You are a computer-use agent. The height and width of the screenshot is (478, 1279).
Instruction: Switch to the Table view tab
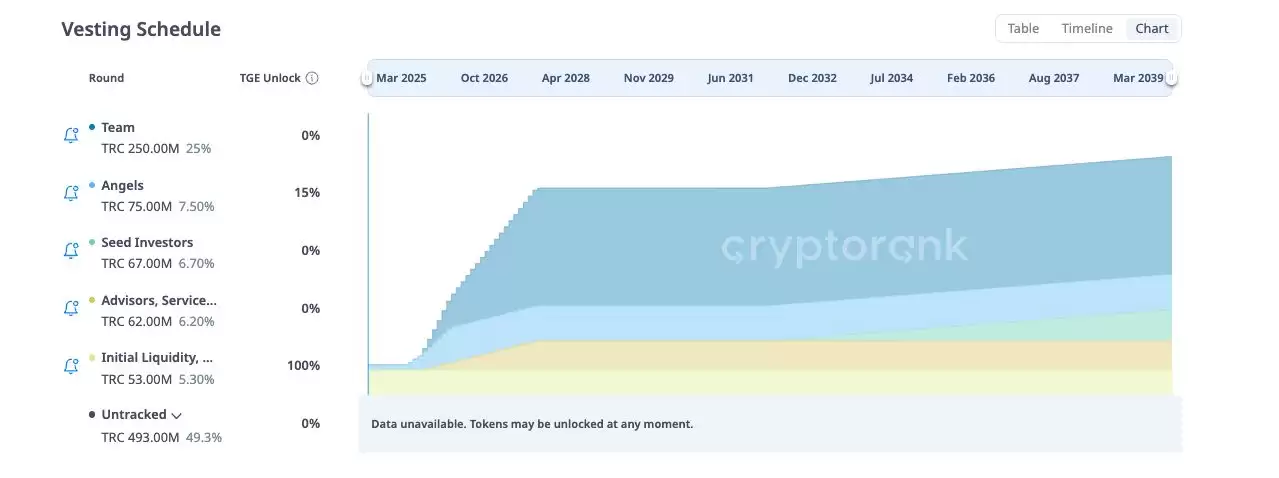tap(1023, 29)
